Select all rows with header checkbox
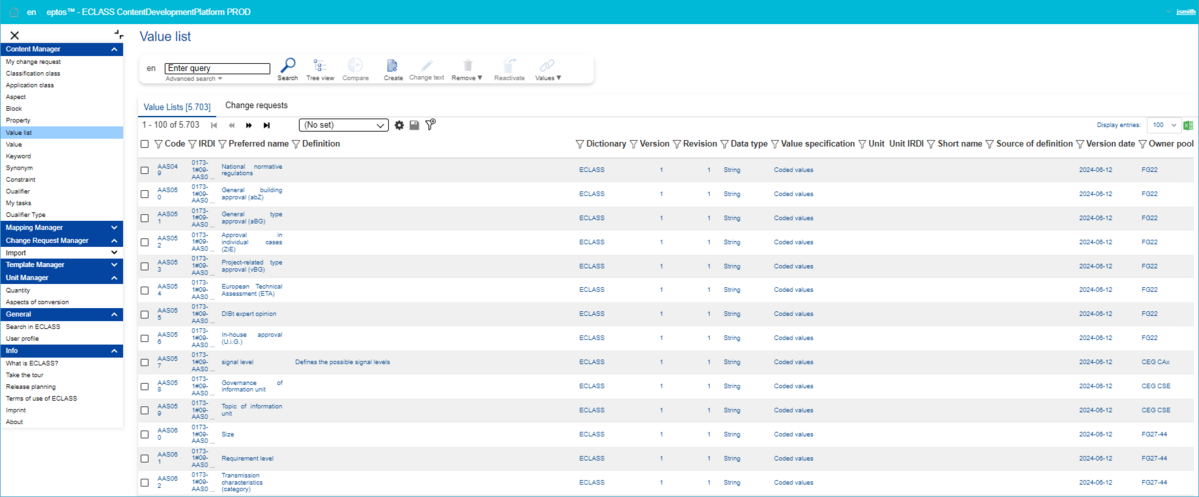This screenshot has width=1199, height=497. pyautogui.click(x=145, y=144)
